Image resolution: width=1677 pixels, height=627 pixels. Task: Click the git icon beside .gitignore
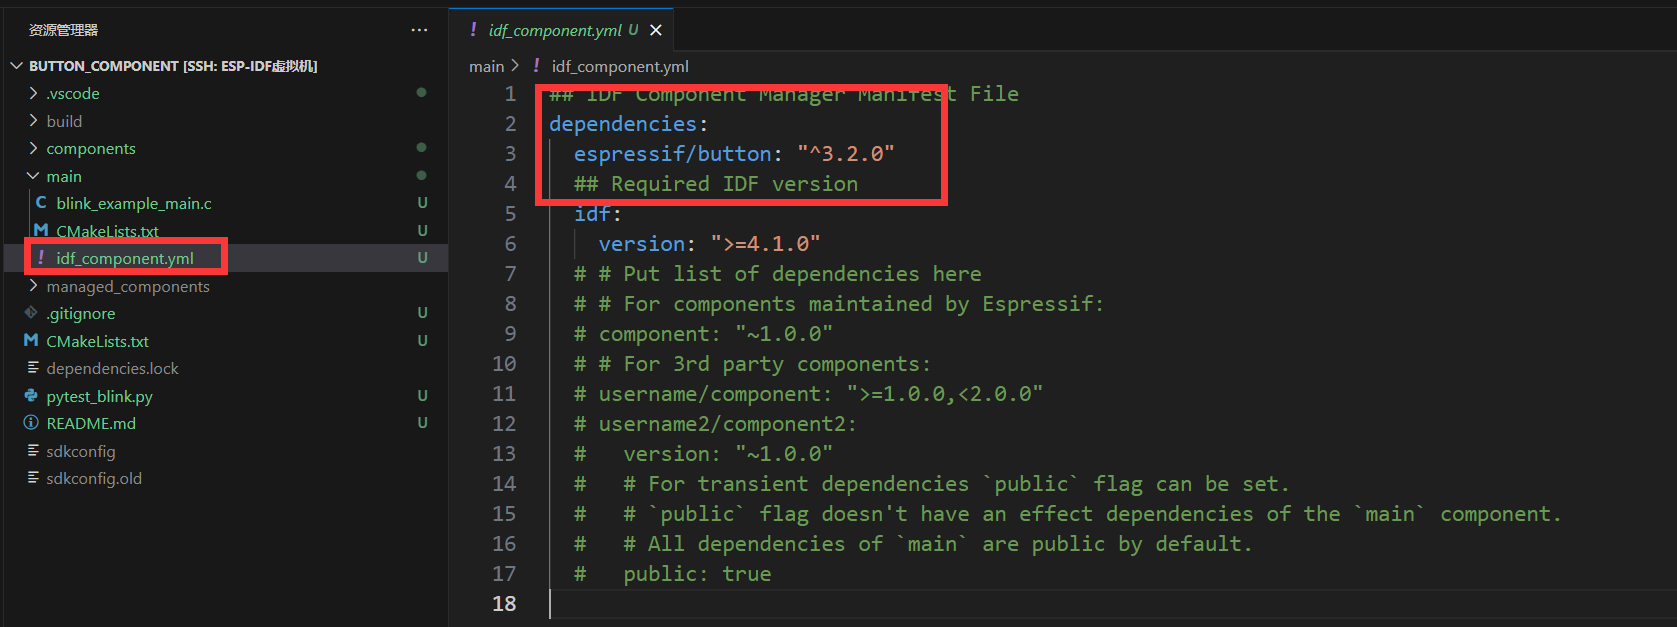(31, 313)
